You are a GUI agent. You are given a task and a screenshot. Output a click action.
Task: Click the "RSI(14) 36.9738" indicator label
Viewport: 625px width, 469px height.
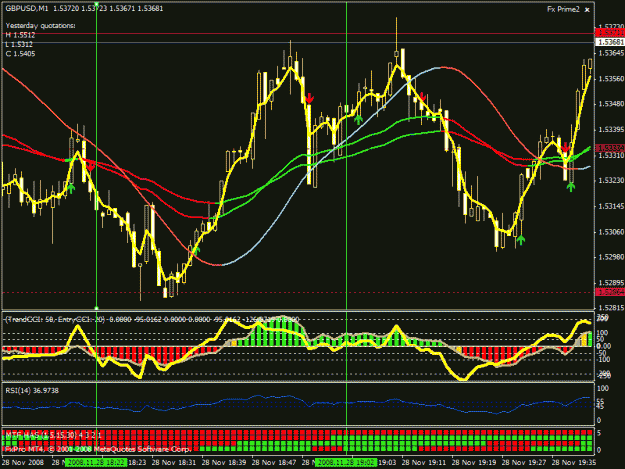32,391
